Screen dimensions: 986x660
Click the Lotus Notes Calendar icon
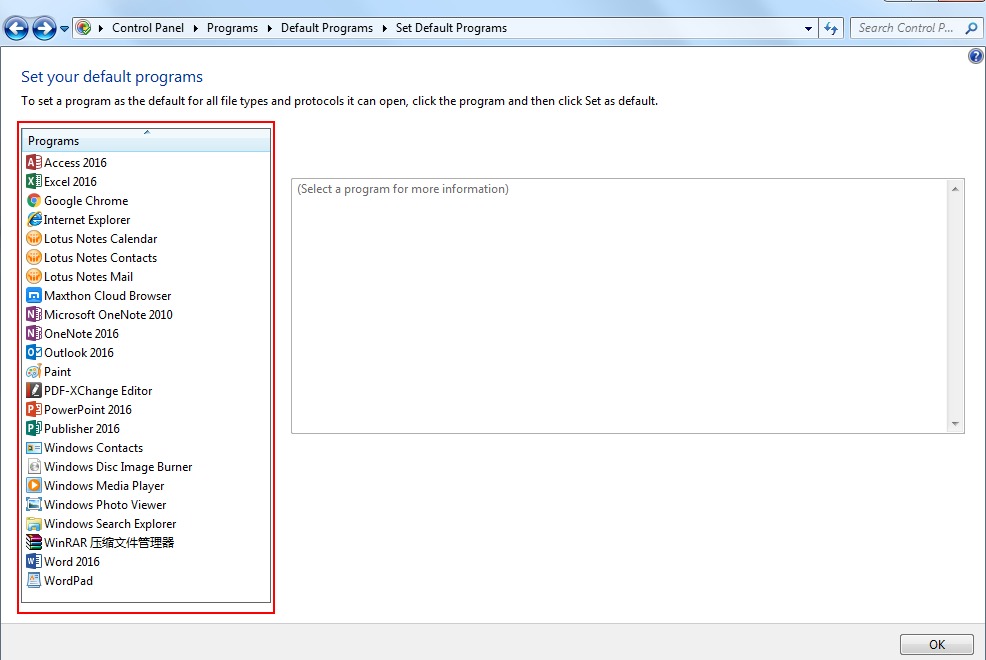[34, 238]
